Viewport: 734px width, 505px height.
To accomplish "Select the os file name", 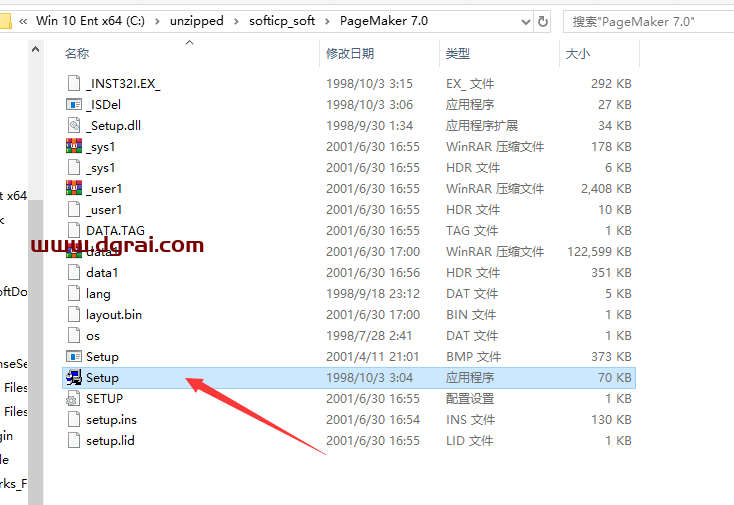I will pos(93,336).
